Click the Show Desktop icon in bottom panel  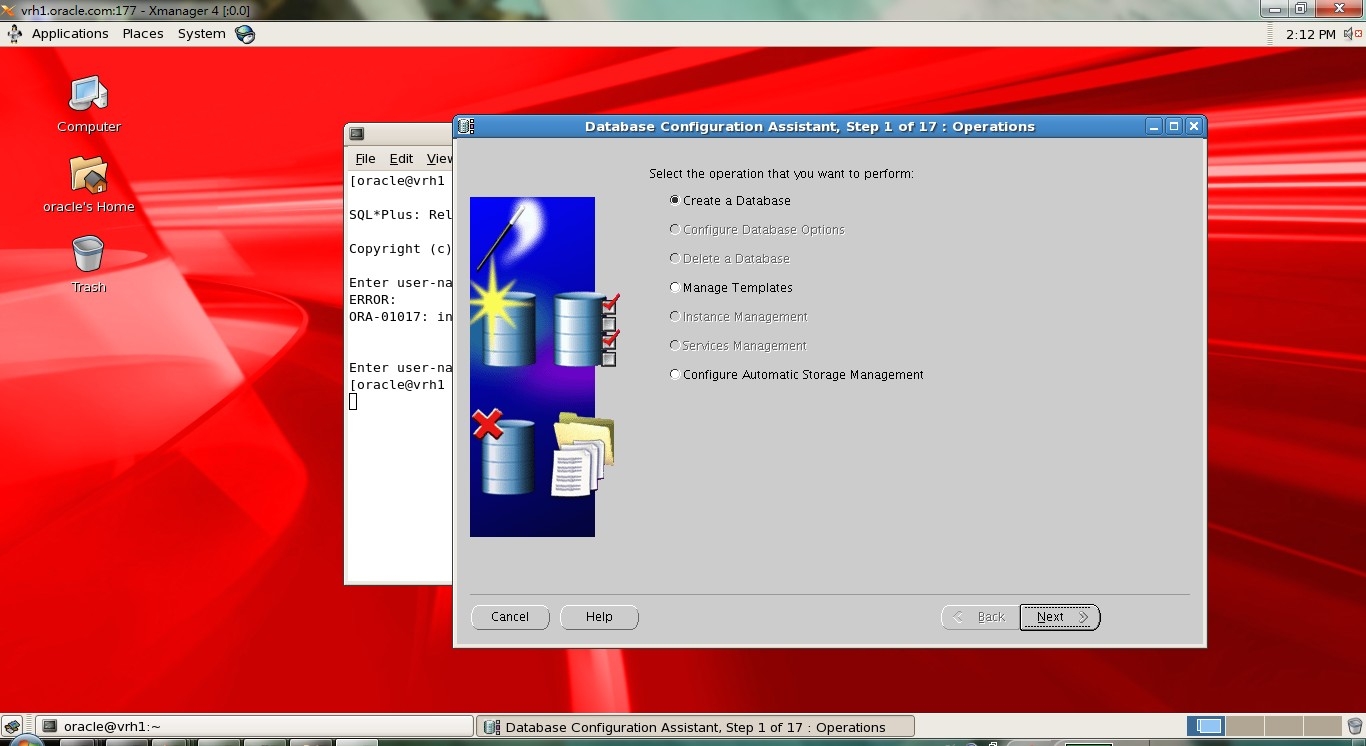12,727
